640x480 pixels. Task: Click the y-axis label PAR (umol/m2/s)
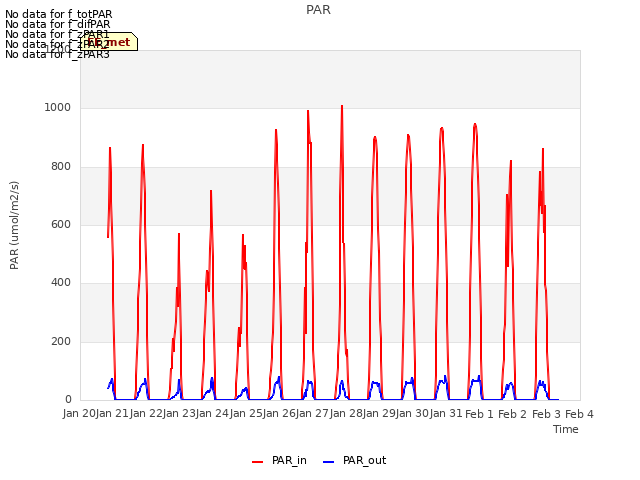tap(14, 225)
